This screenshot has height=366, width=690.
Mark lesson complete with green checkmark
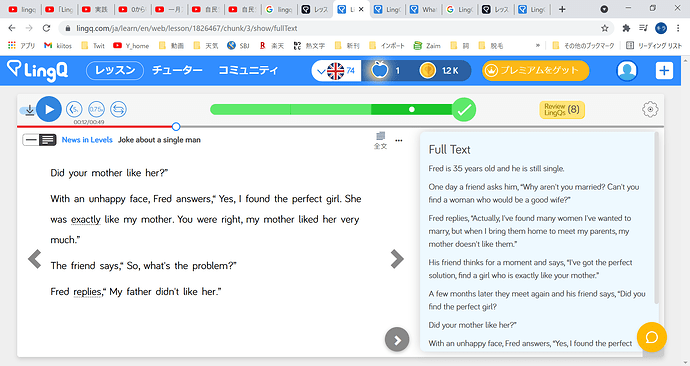coord(464,110)
